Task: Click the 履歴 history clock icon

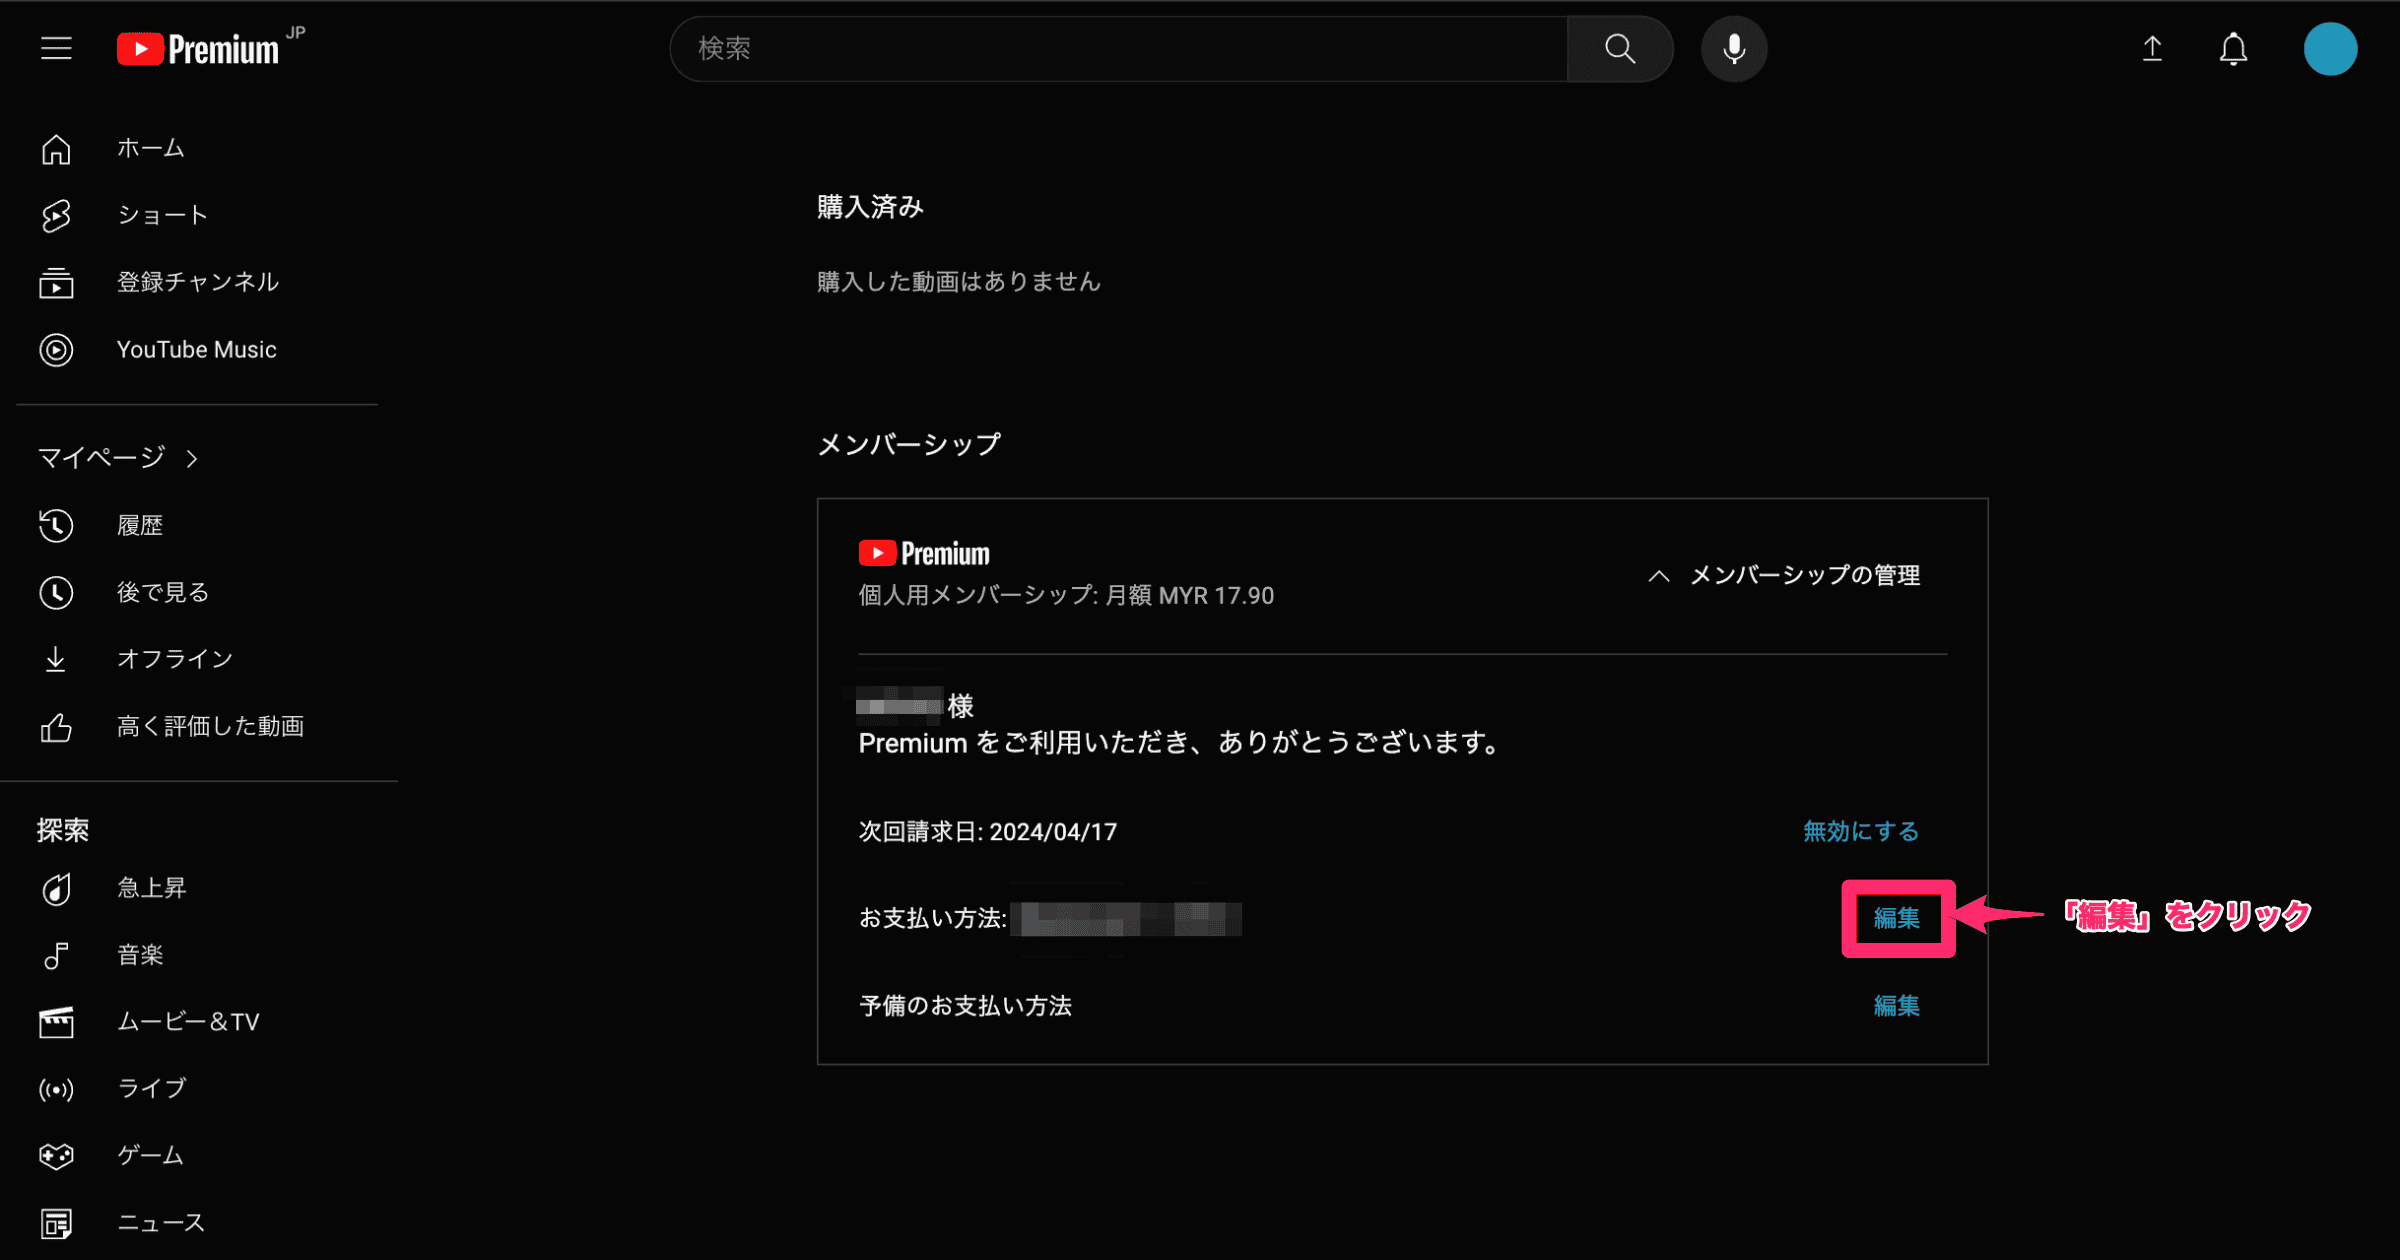Action: tap(56, 525)
